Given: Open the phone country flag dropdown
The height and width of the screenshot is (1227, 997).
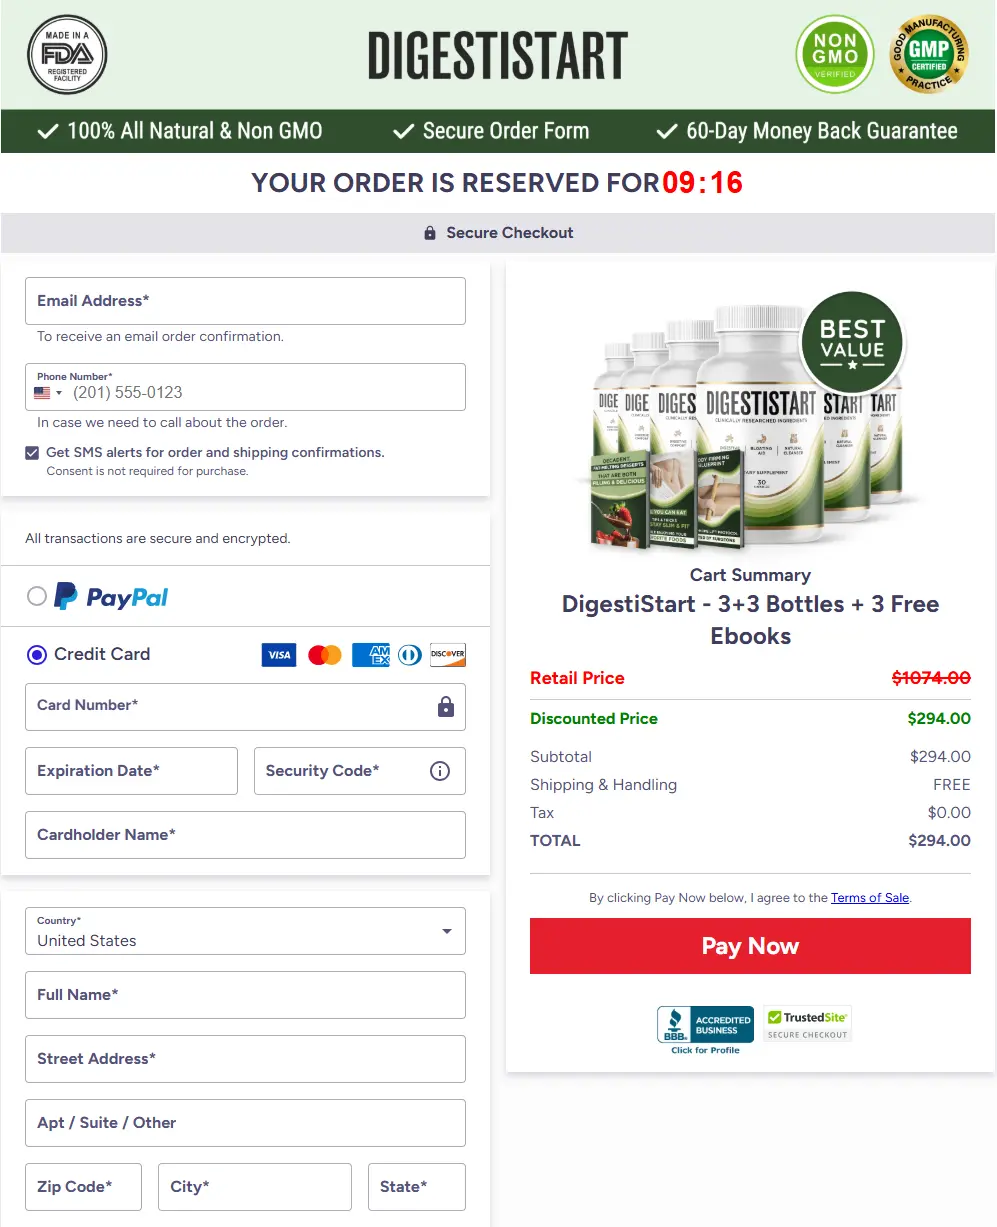Looking at the screenshot, I should (x=48, y=393).
